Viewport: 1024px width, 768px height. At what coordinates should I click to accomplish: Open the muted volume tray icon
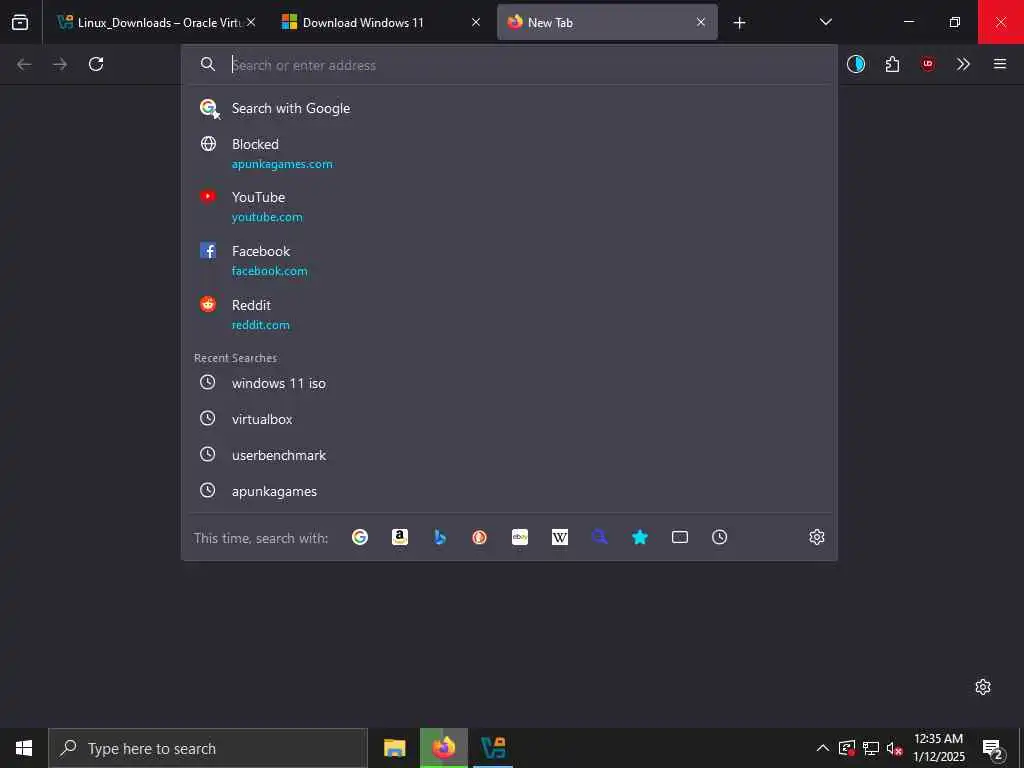(x=895, y=748)
